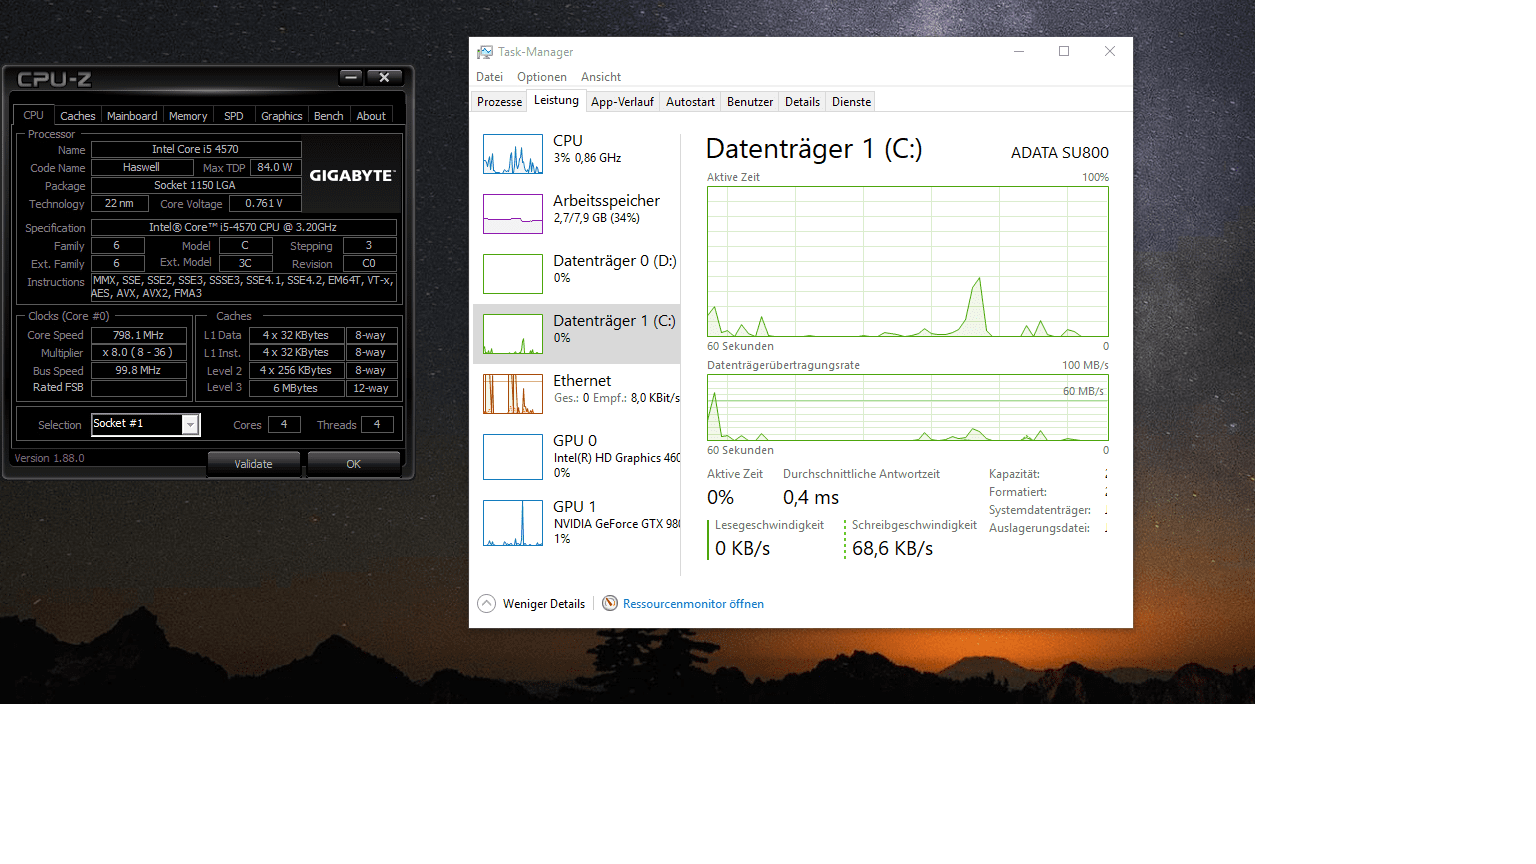Click Validate button in CPU-Z
Viewport: 1536px width, 864px height.
point(254,464)
